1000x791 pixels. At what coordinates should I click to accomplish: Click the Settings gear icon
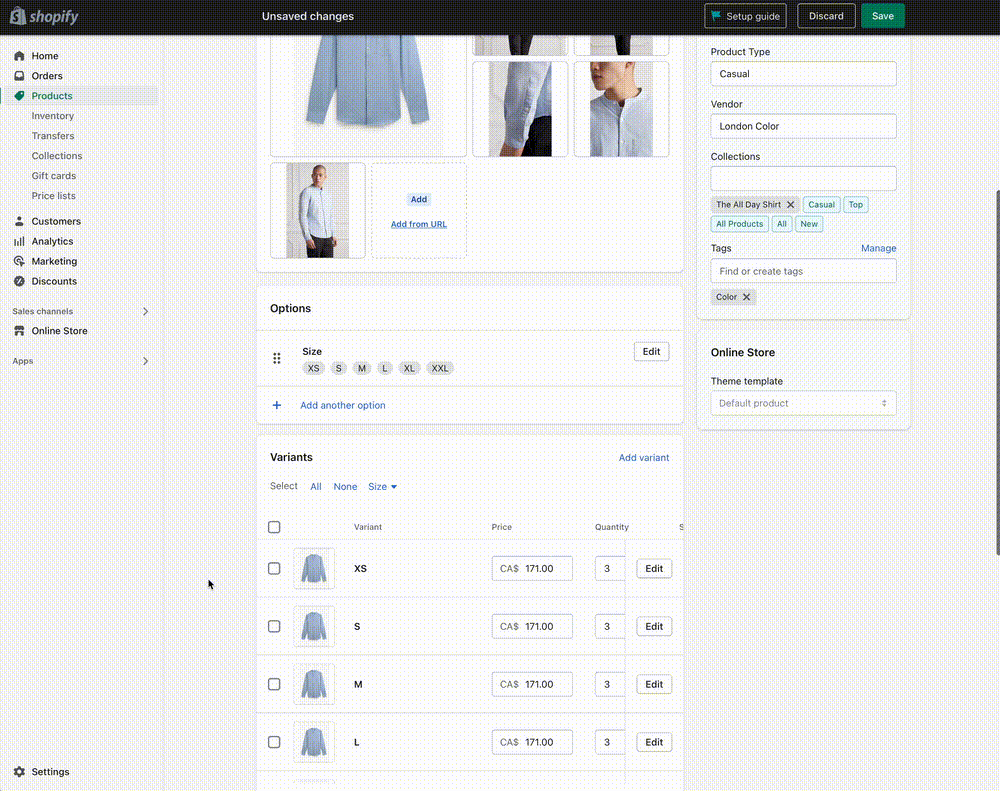pyautogui.click(x=19, y=771)
